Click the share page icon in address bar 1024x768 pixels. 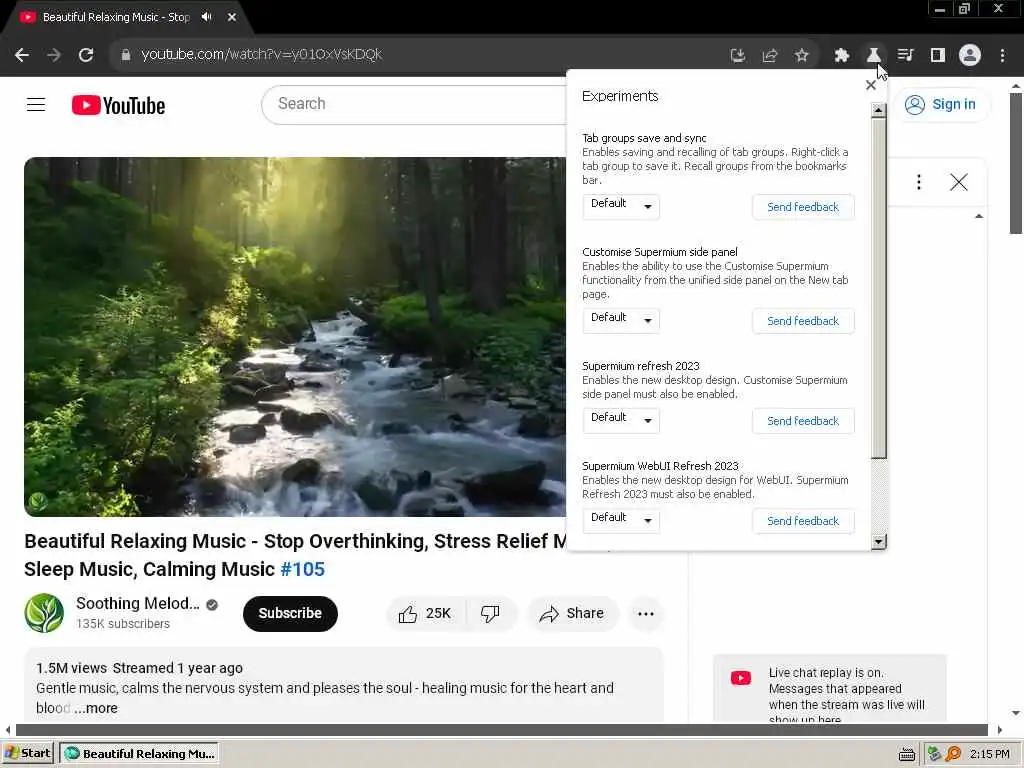point(769,56)
